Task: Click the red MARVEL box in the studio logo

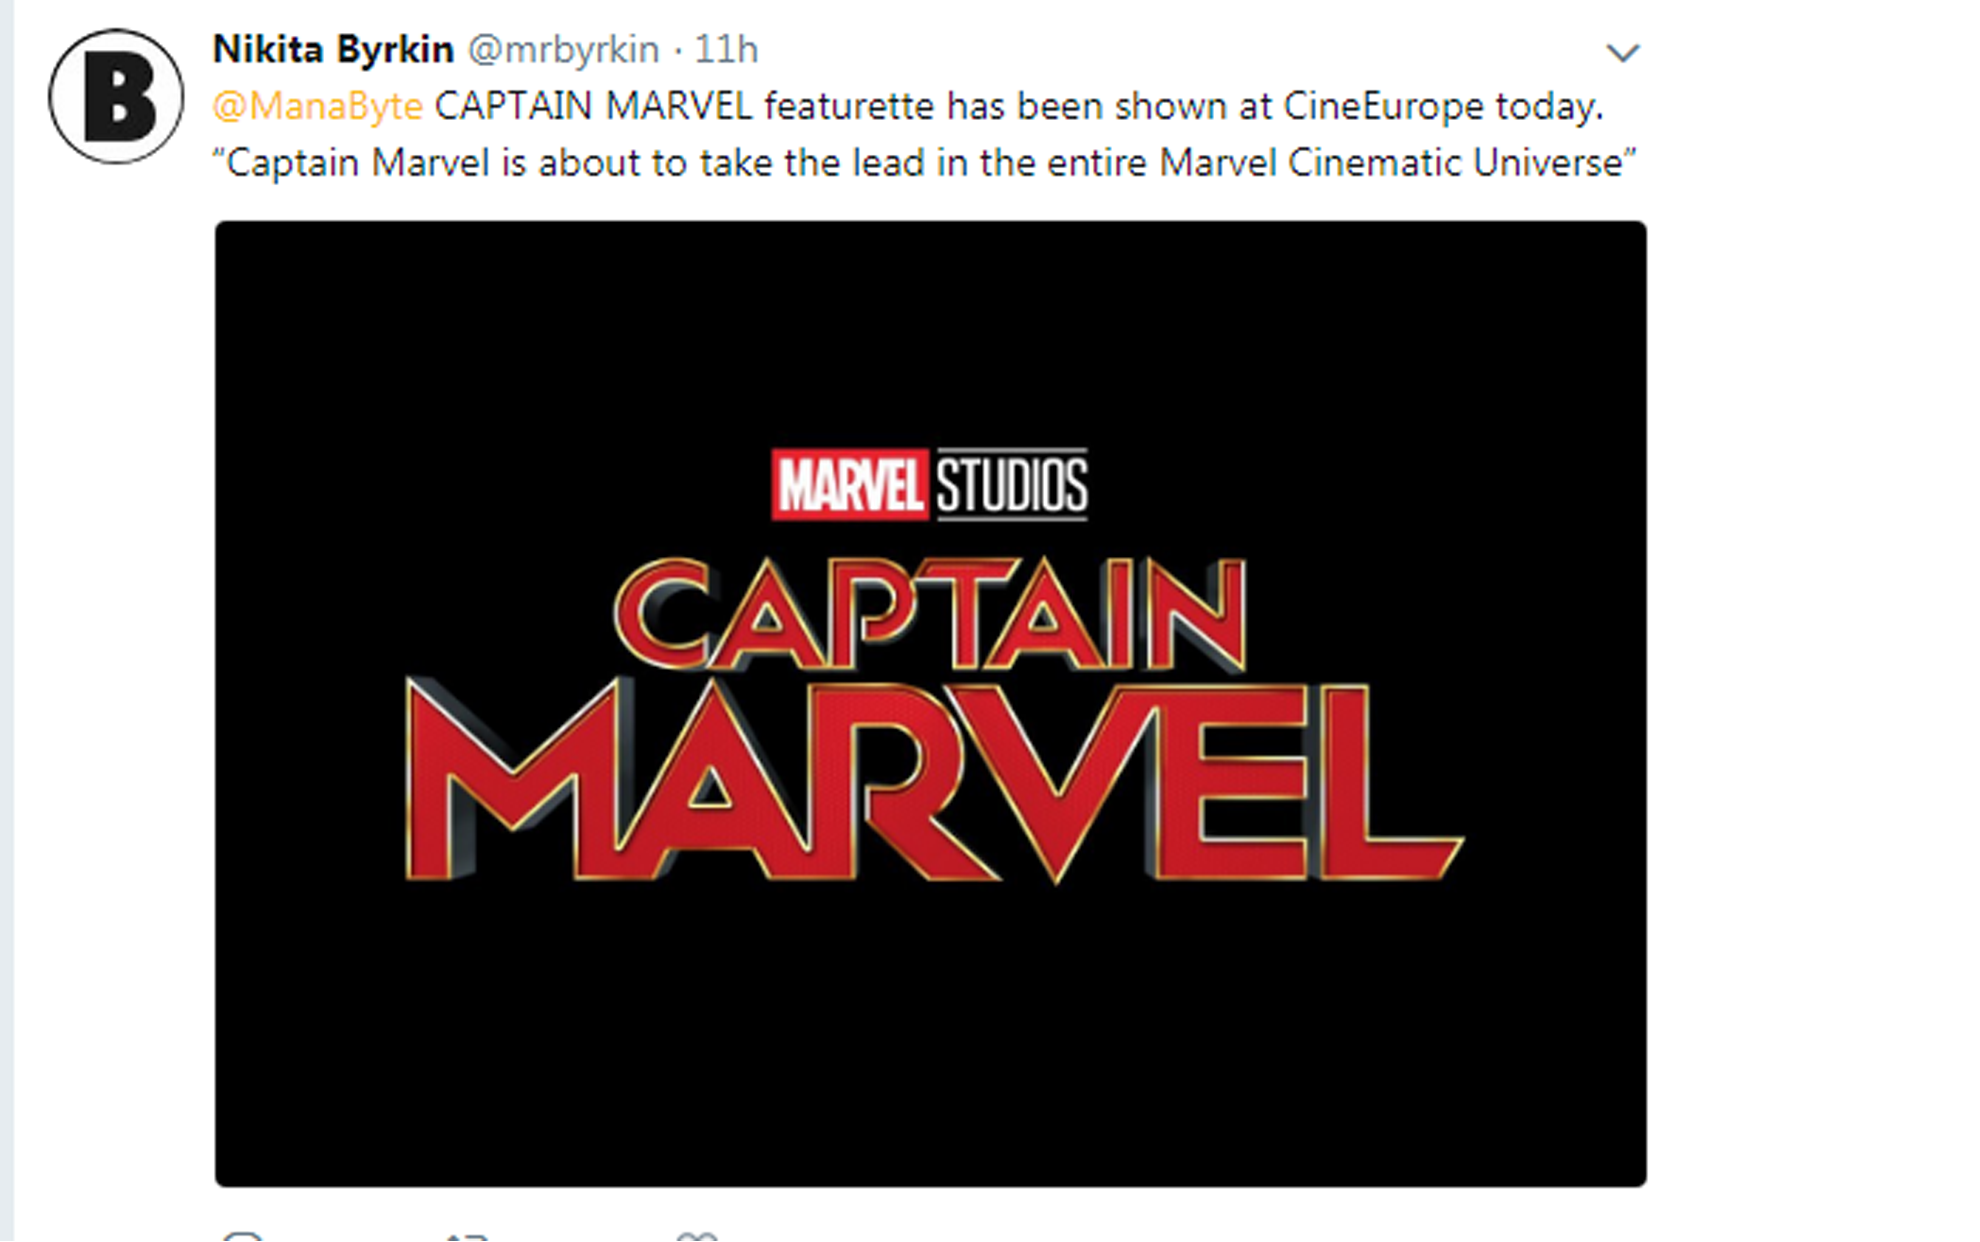Action: click(x=849, y=485)
